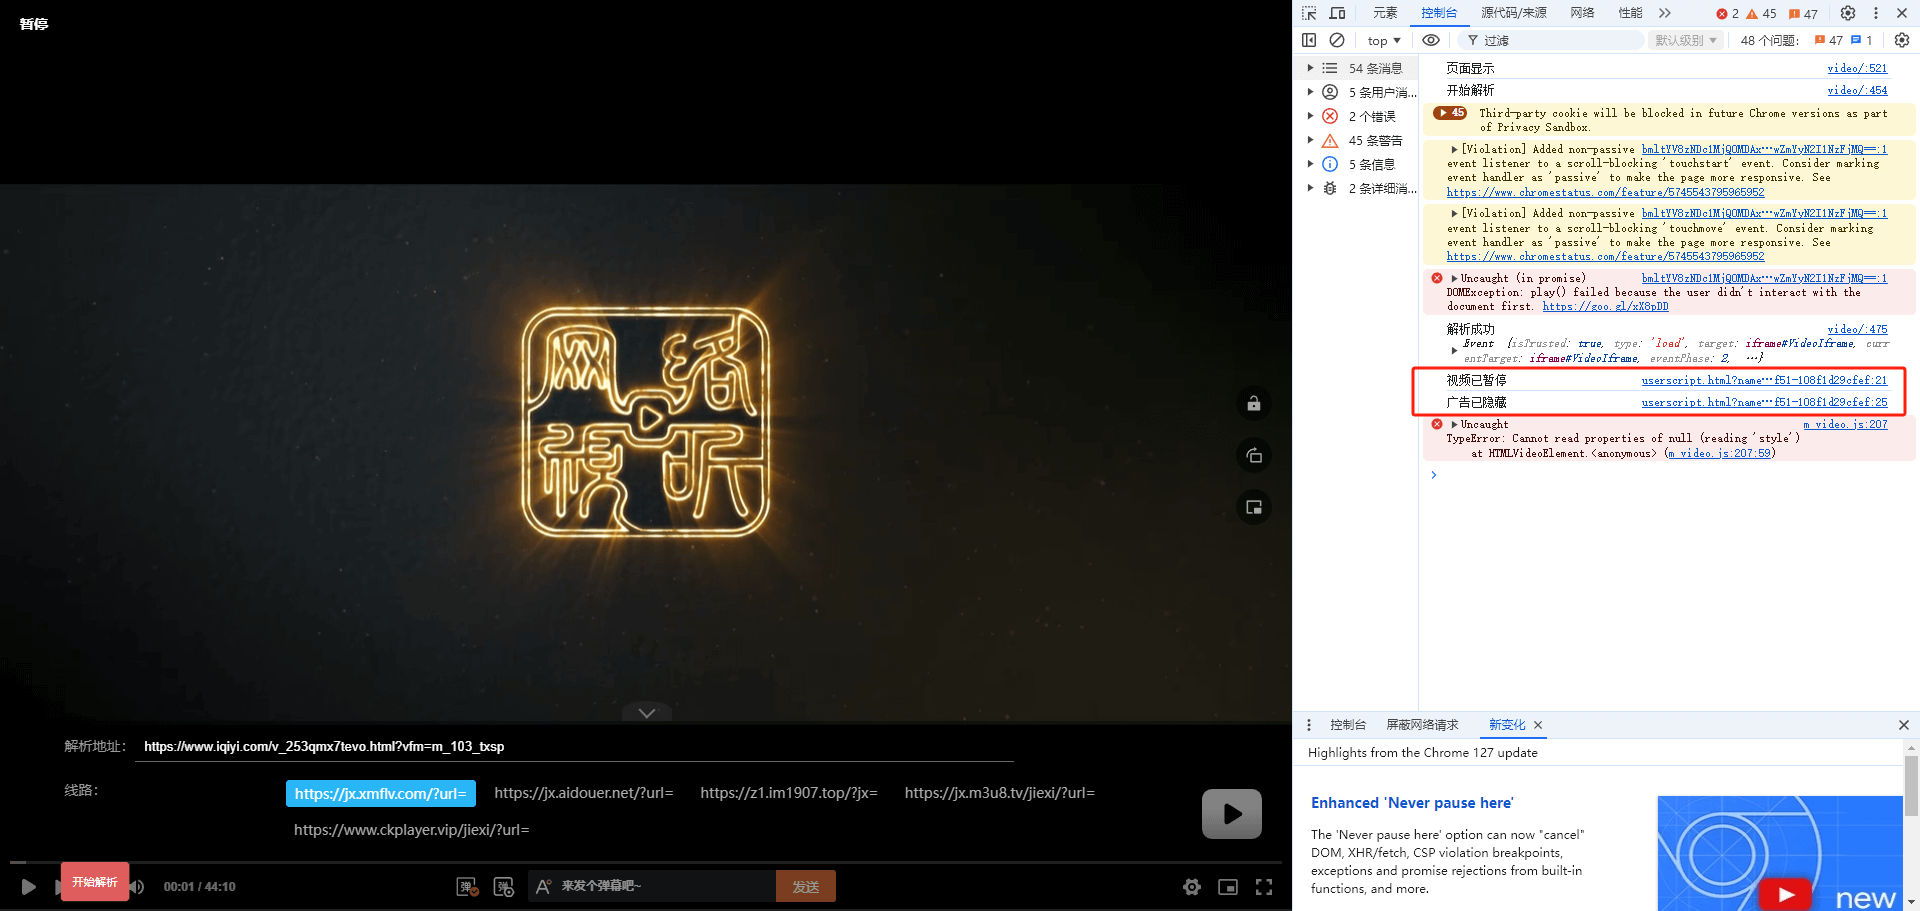Click the rotate screen icon on player

(1254, 456)
